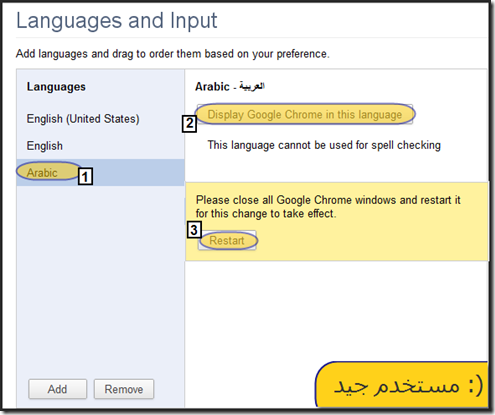Select English (United States) in the list
This screenshot has width=495, height=415.
(100, 119)
